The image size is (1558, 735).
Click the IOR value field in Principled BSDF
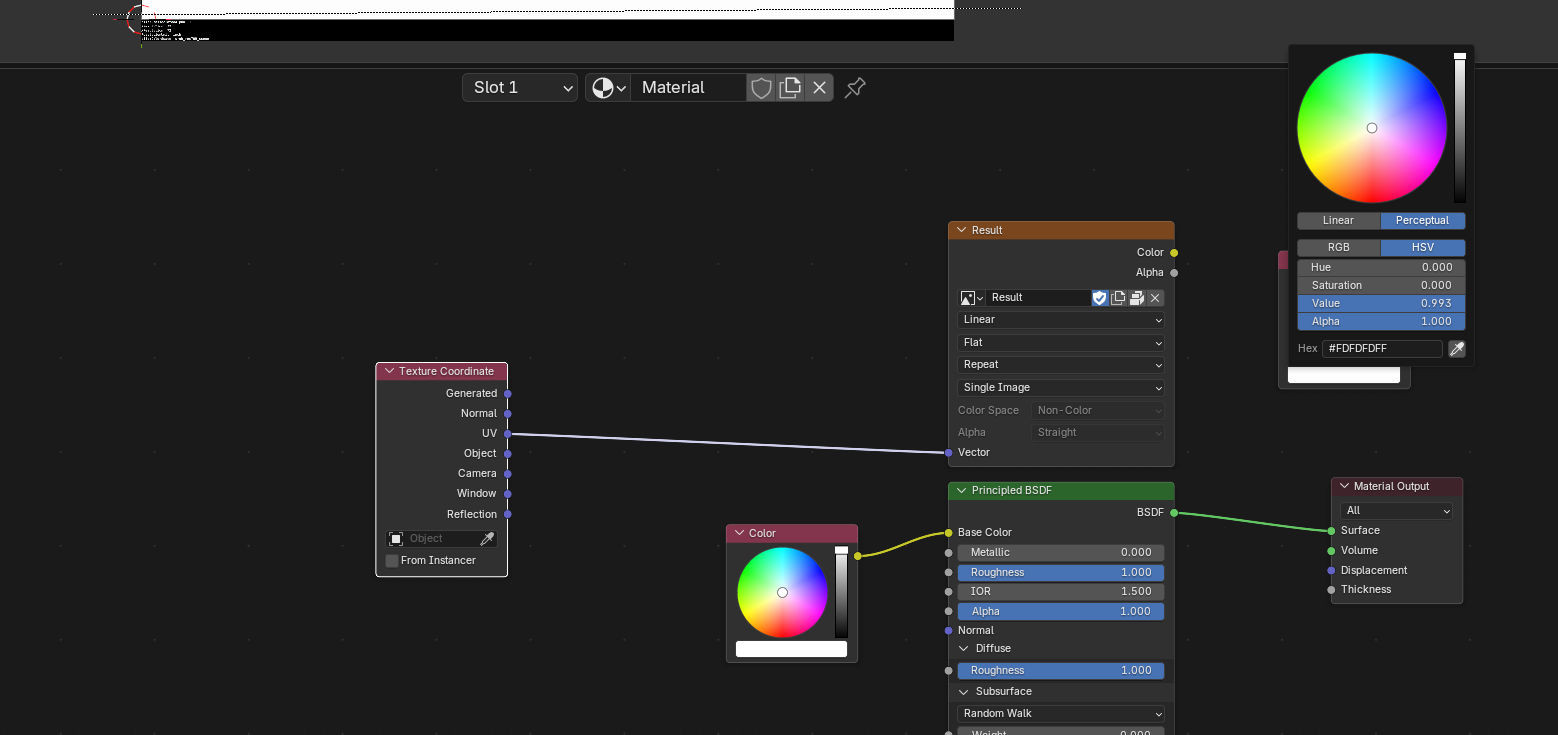tap(1061, 592)
